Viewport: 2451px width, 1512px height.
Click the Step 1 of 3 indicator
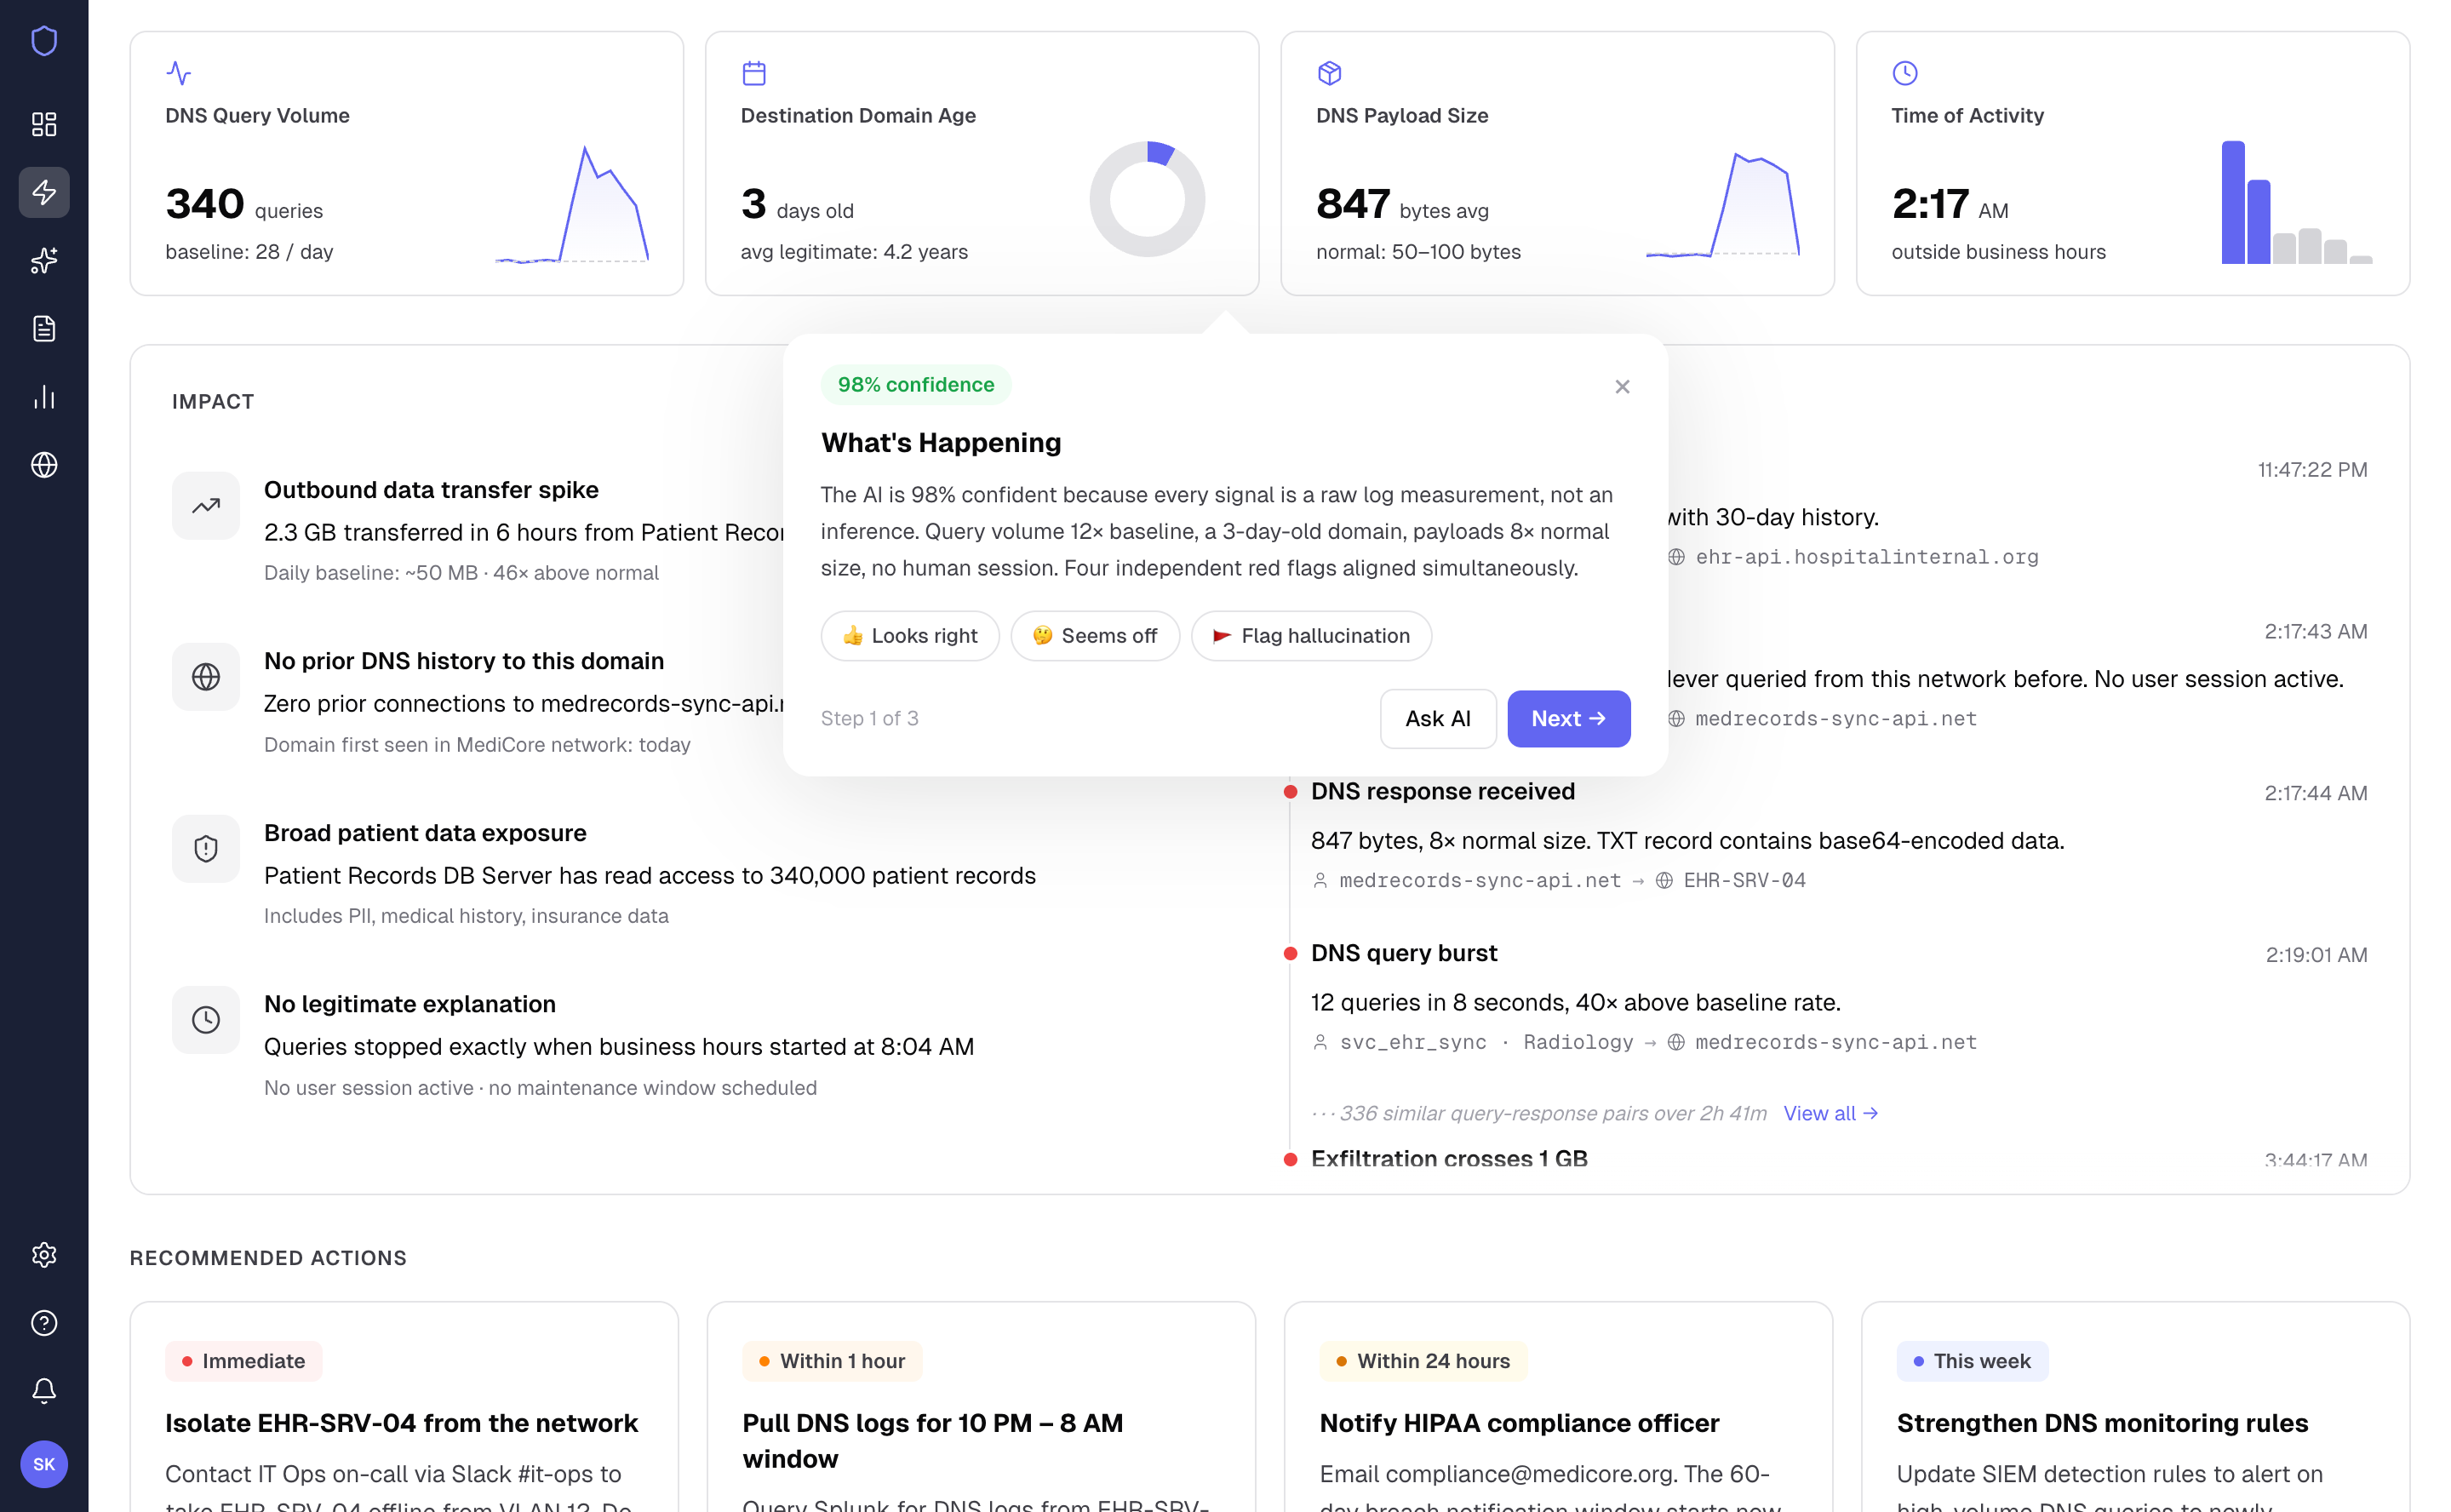[x=869, y=718]
